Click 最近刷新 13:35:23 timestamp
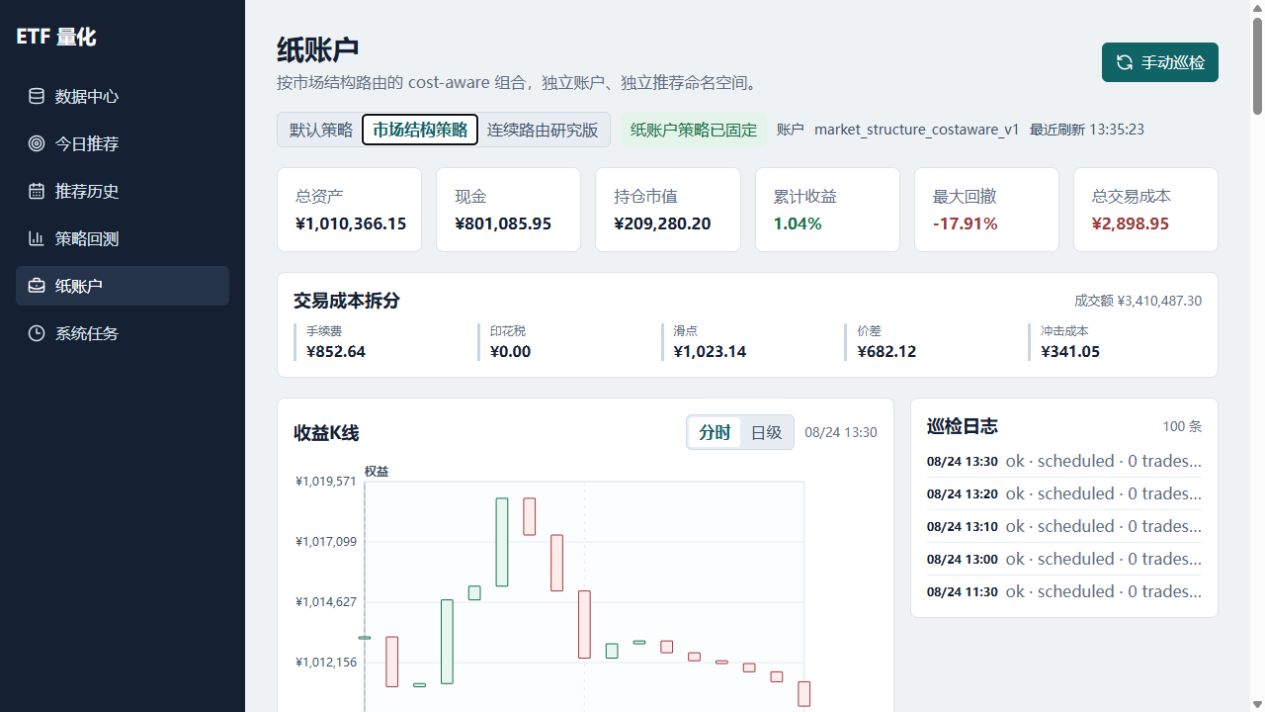Image resolution: width=1265 pixels, height=712 pixels. (x=1087, y=130)
